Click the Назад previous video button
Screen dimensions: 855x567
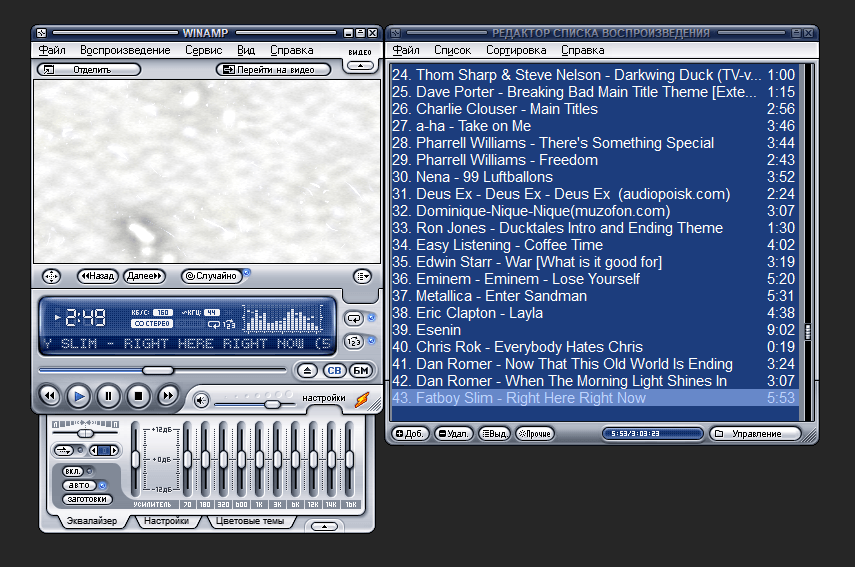point(98,276)
